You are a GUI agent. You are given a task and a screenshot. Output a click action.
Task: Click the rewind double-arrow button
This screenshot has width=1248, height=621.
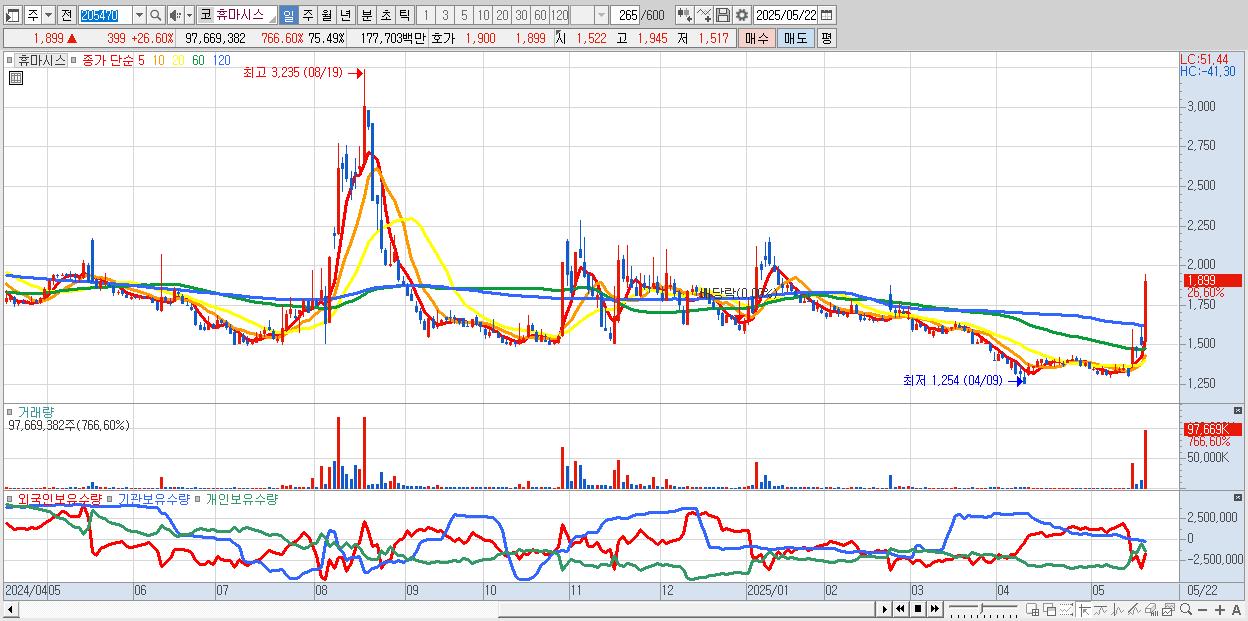click(x=900, y=609)
